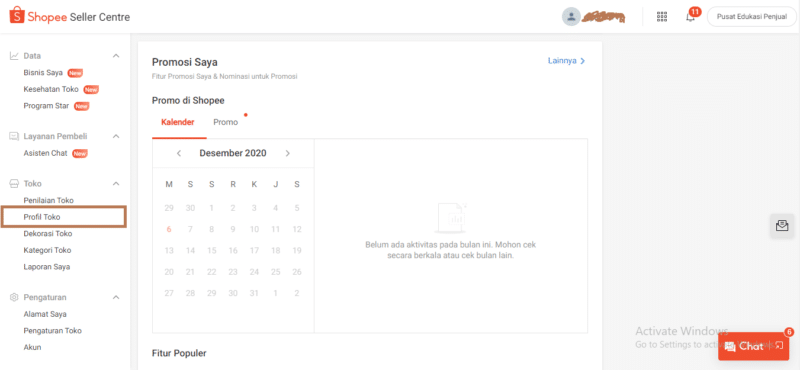Expand the Chat window arrow icon
Image resolution: width=800 pixels, height=370 pixels.
779,346
